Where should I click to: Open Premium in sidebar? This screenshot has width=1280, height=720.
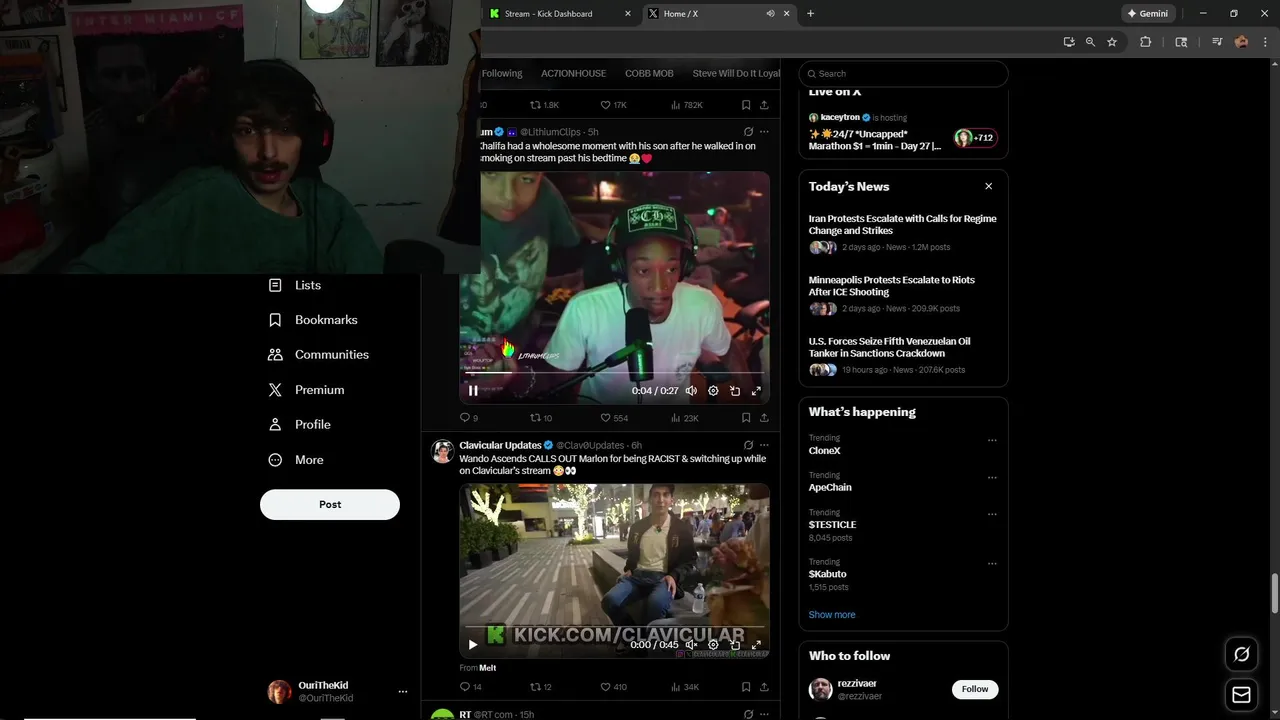point(306,390)
